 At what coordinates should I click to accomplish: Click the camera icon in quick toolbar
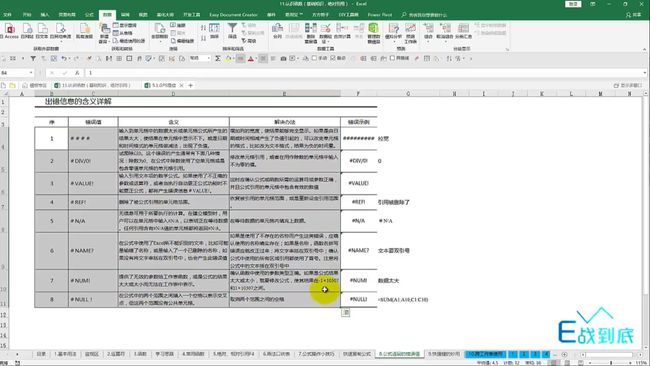click(x=283, y=58)
